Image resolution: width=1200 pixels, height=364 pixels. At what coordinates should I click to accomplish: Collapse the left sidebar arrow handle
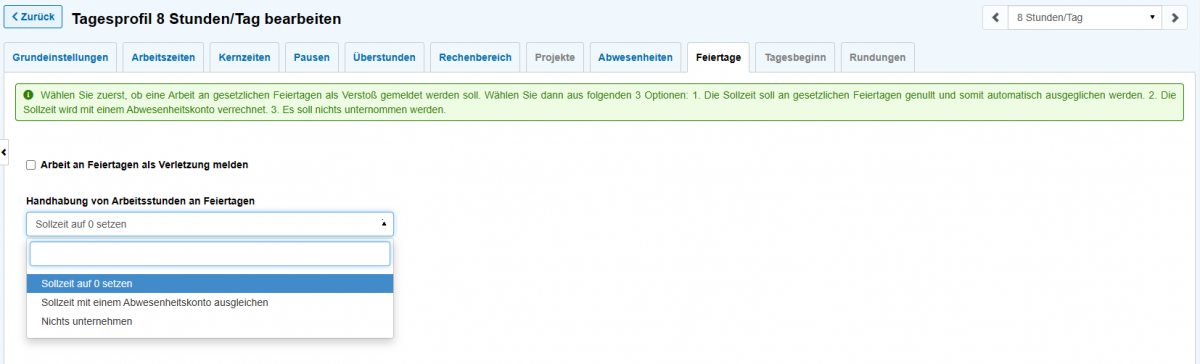4,152
